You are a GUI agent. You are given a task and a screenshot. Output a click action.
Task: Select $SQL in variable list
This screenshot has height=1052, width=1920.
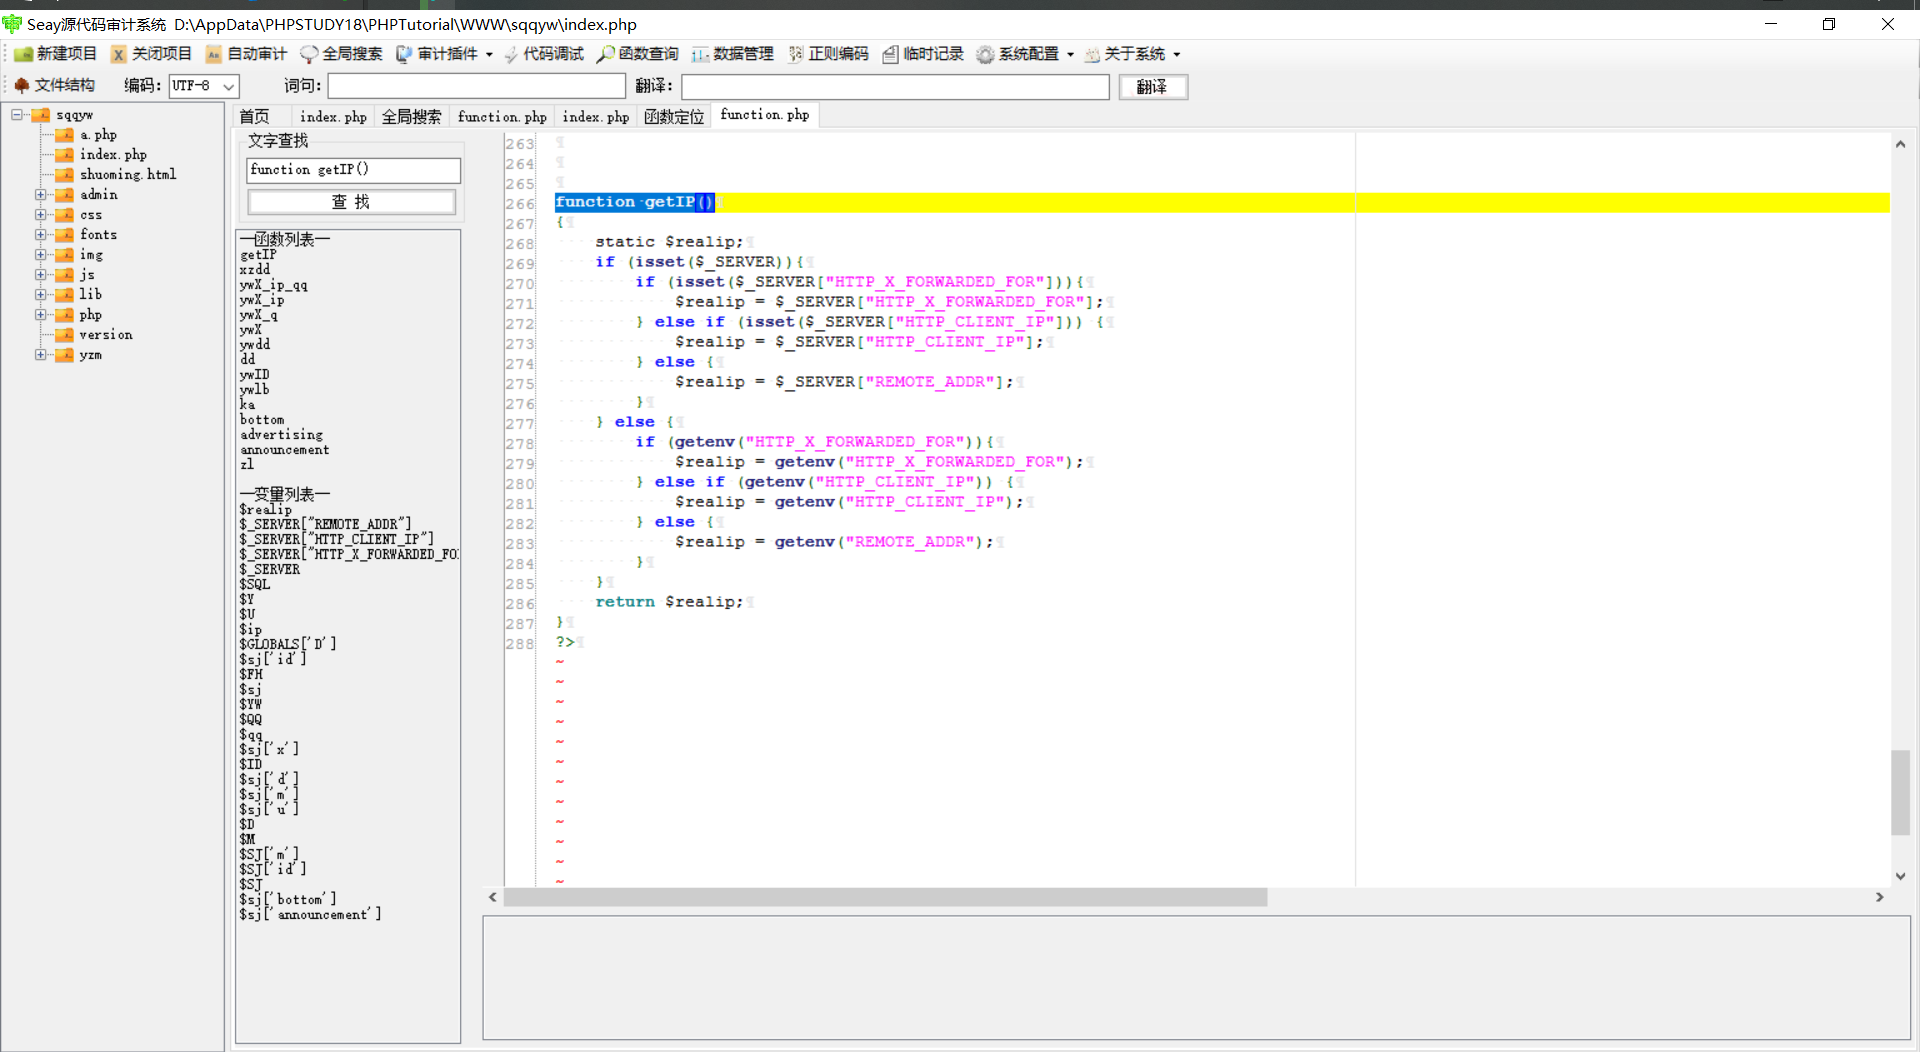254,585
